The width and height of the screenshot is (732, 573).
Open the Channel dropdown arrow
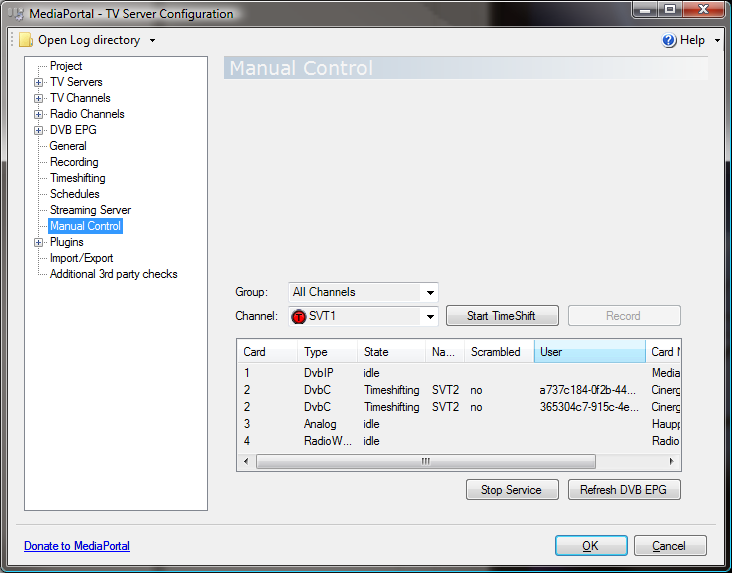(430, 316)
